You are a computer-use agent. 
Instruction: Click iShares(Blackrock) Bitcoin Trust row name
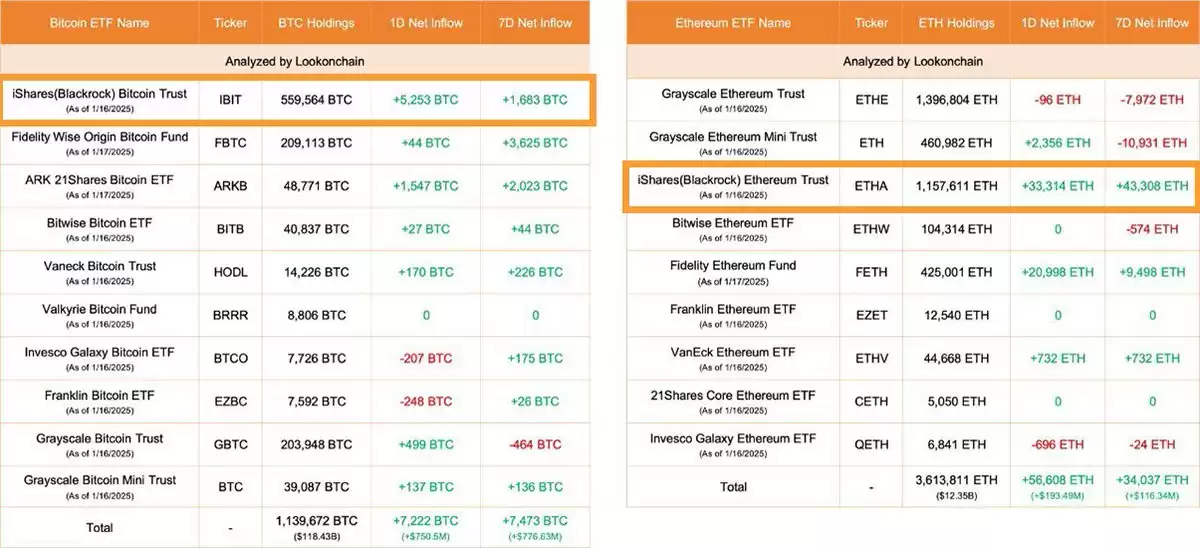click(99, 94)
